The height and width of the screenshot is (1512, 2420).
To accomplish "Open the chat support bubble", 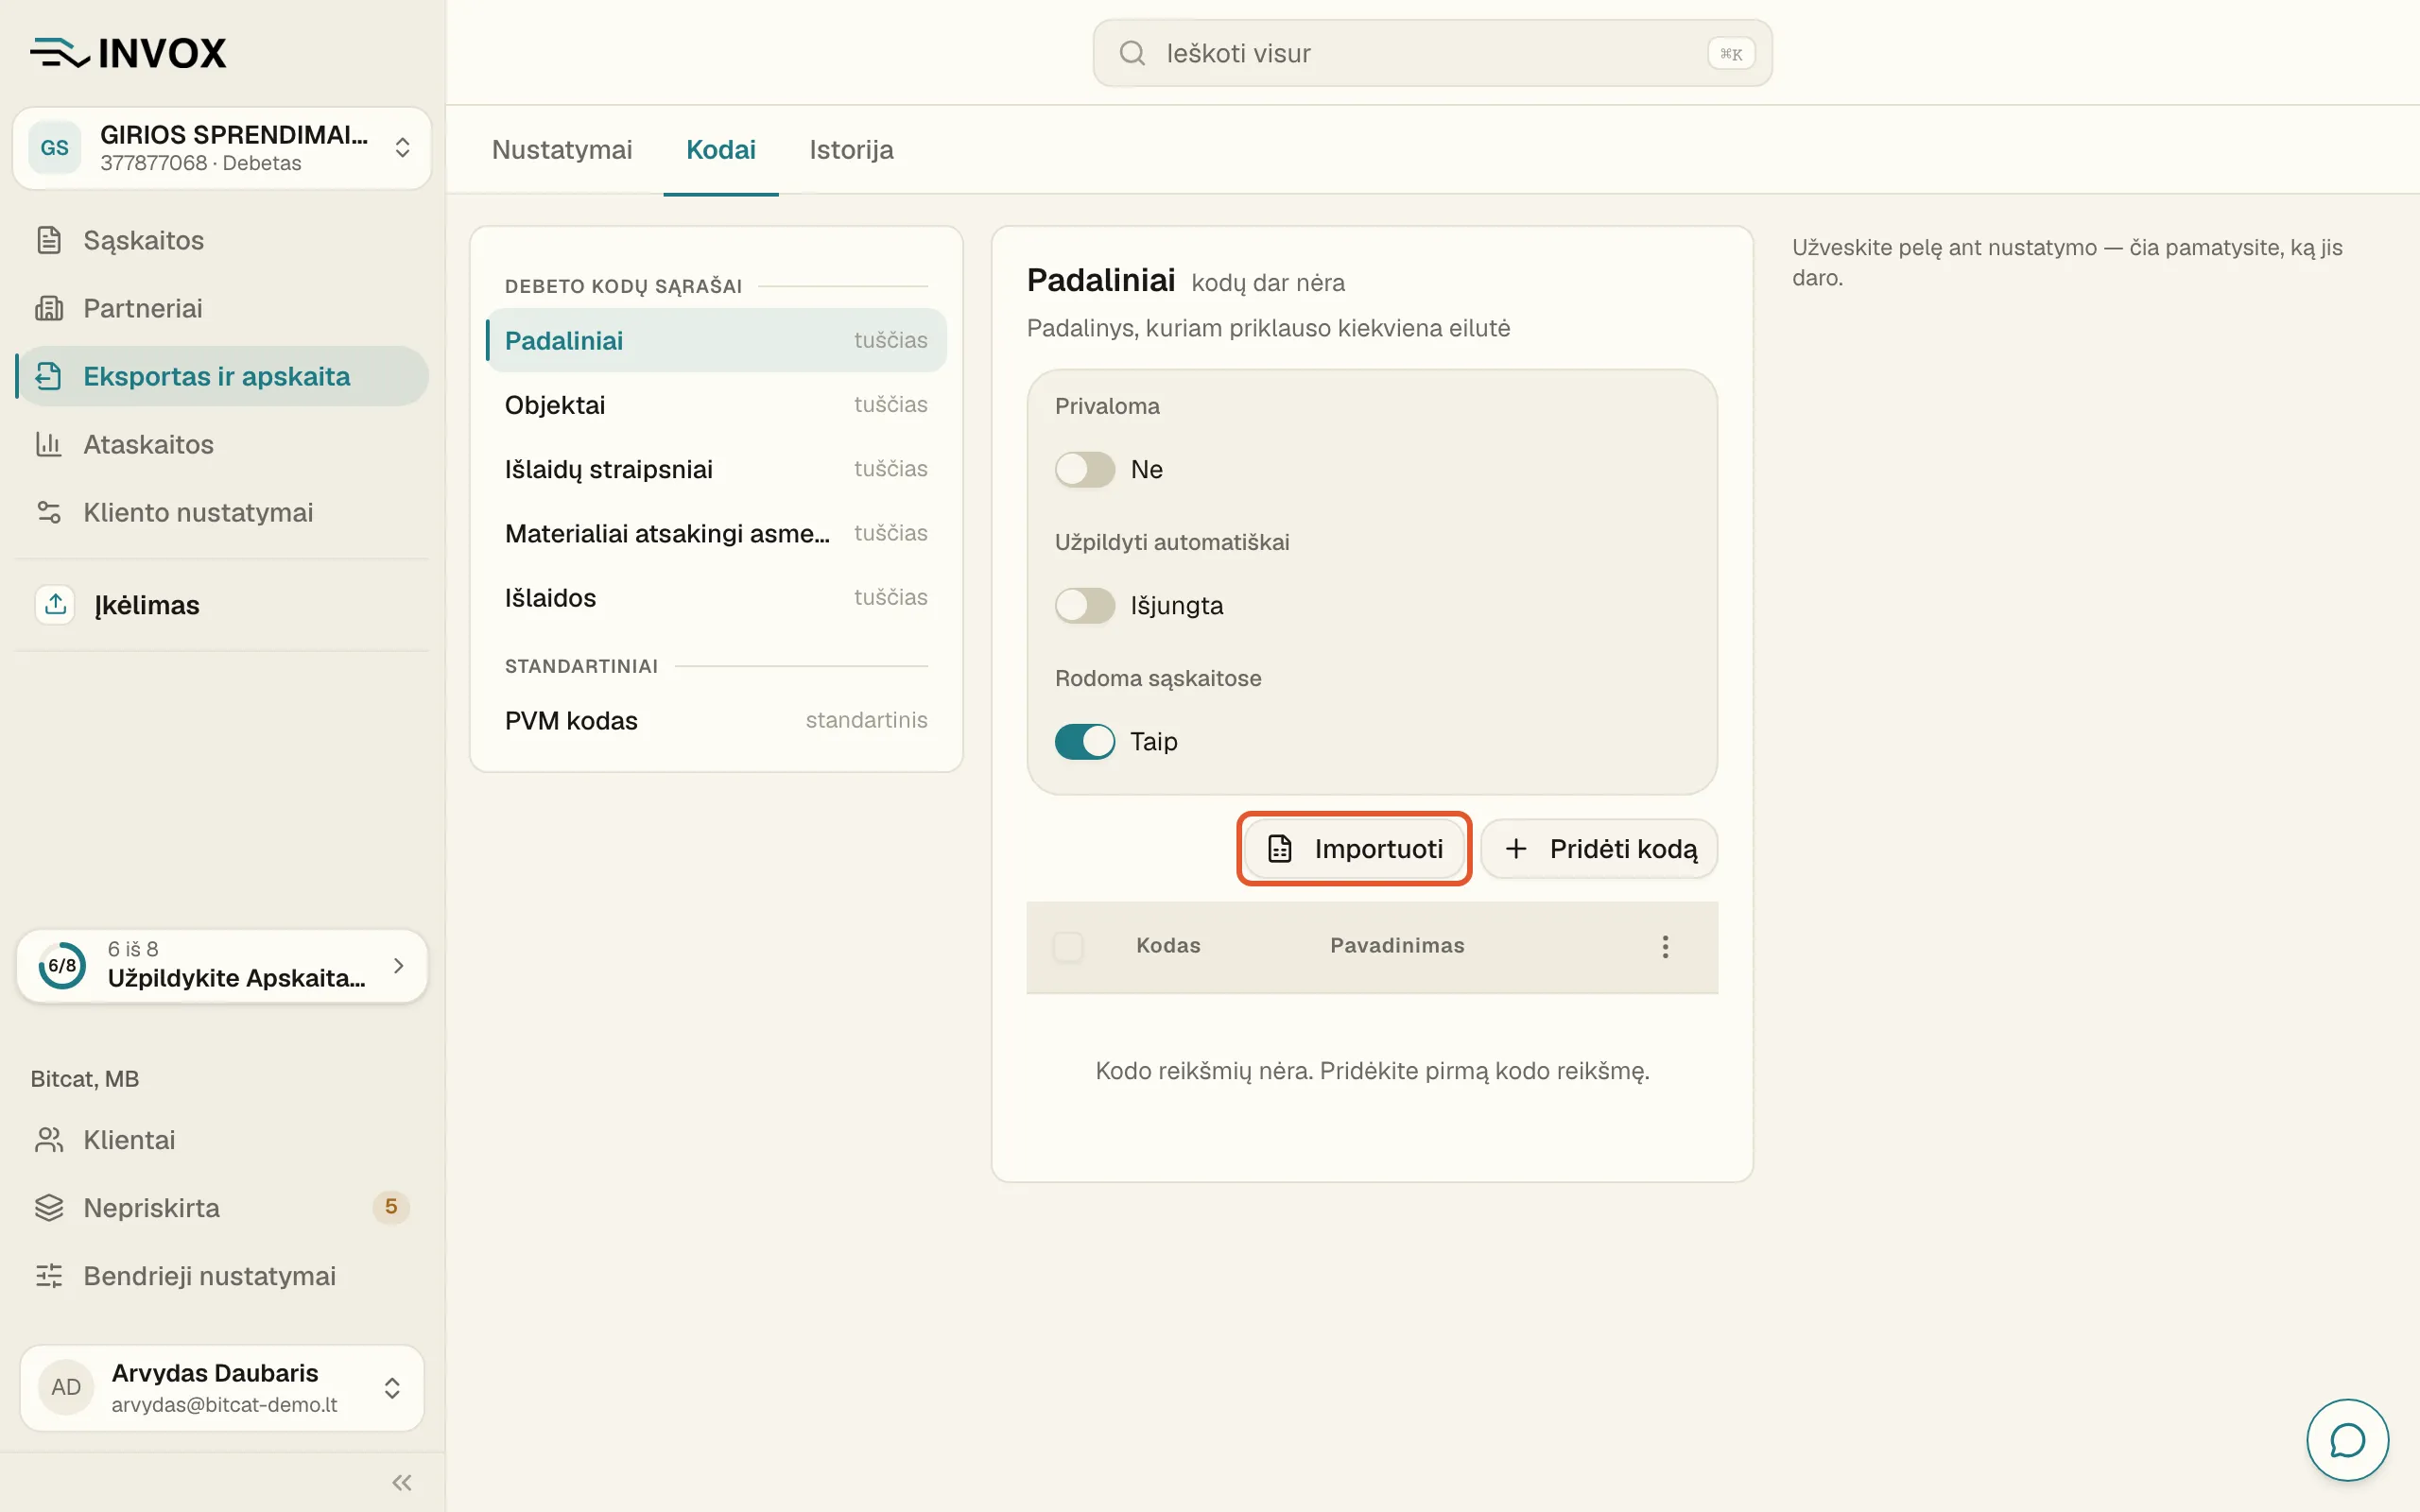I will click(2347, 1440).
